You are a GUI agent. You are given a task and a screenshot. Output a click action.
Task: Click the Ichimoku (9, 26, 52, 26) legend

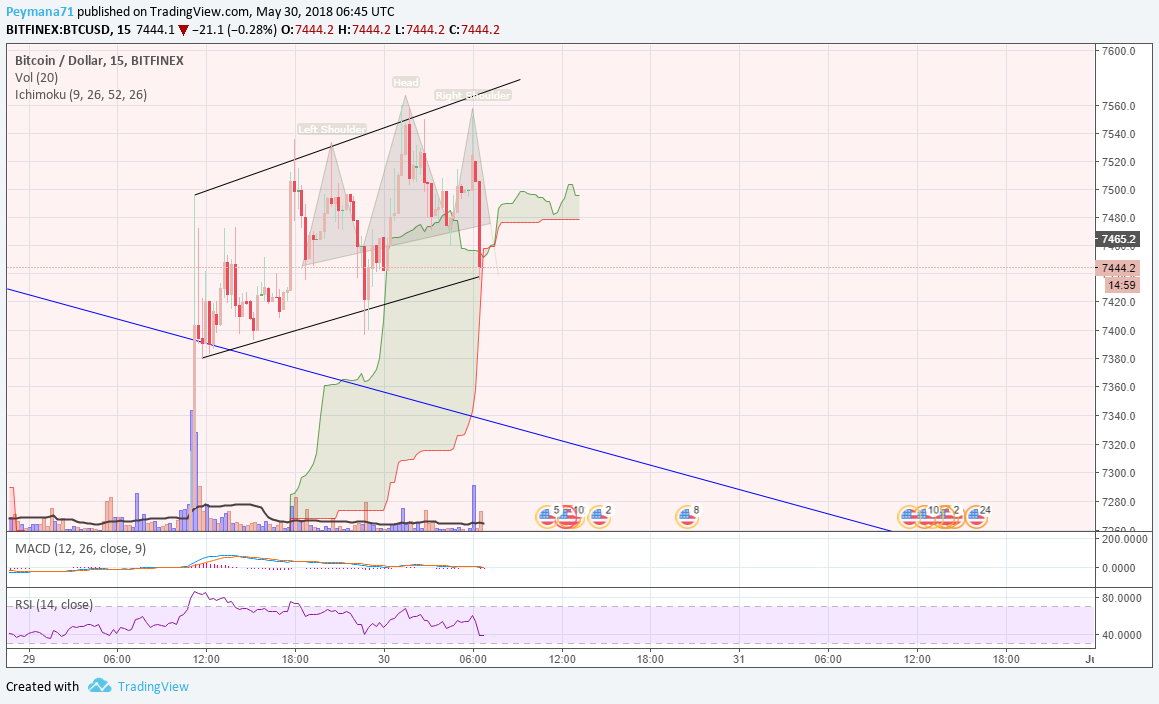coord(81,95)
